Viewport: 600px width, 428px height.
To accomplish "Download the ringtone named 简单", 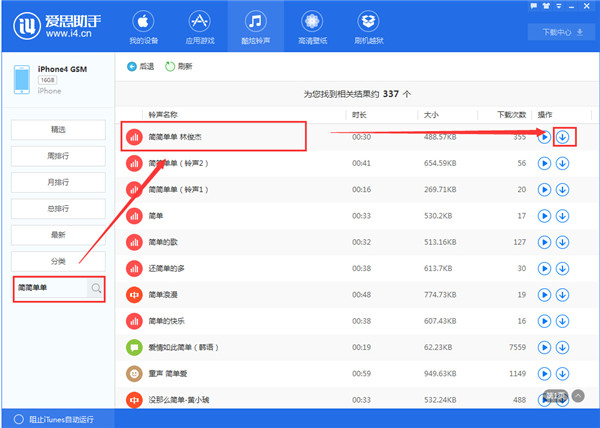I will pos(562,216).
